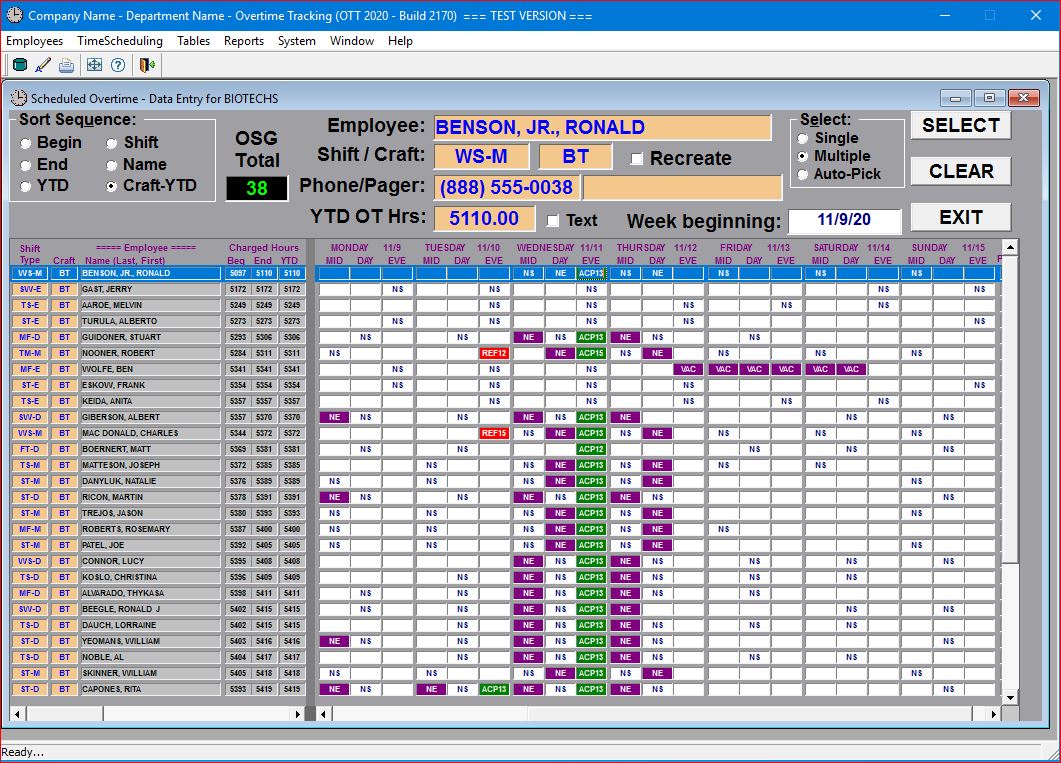Select the Auto-Pick radio option

pos(802,175)
